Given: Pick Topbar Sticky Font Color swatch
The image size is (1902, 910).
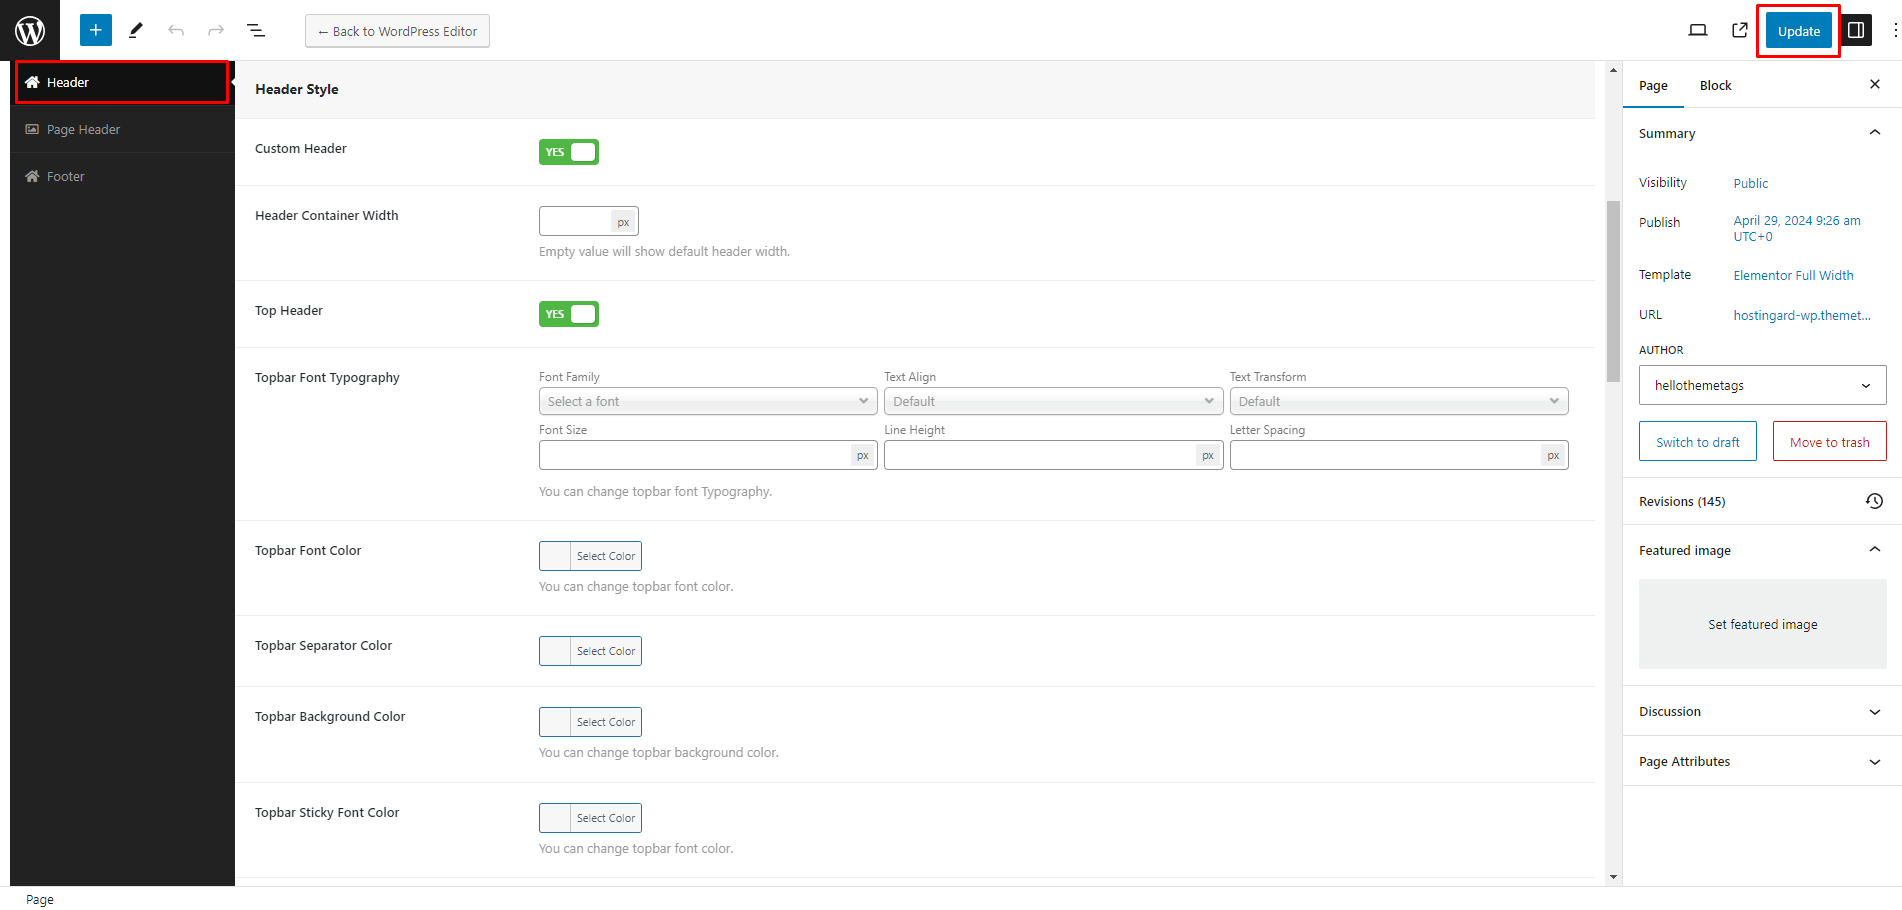Looking at the screenshot, I should click(590, 818).
